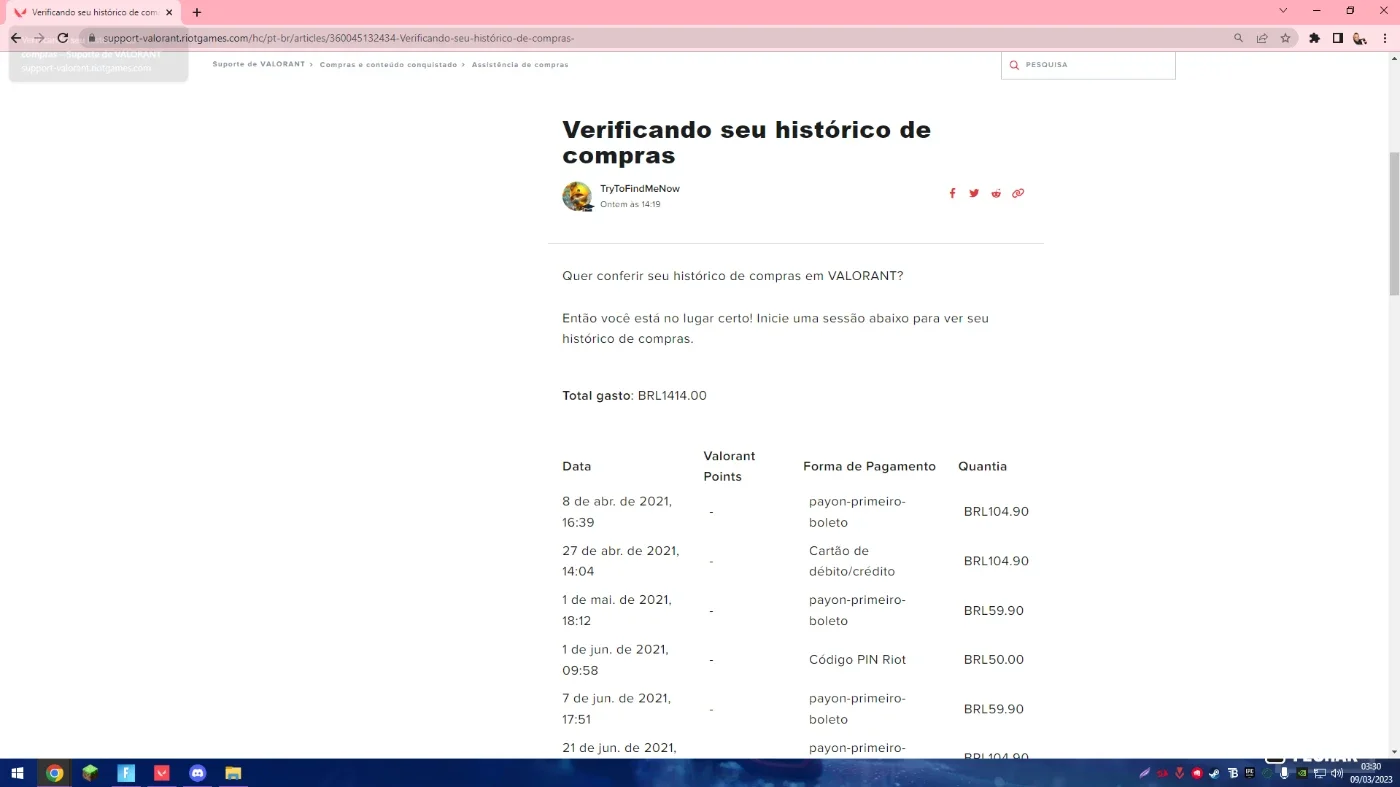Screen dimensions: 1400x787
Task: Click the author name TryToFindMeNow
Action: (x=640, y=189)
